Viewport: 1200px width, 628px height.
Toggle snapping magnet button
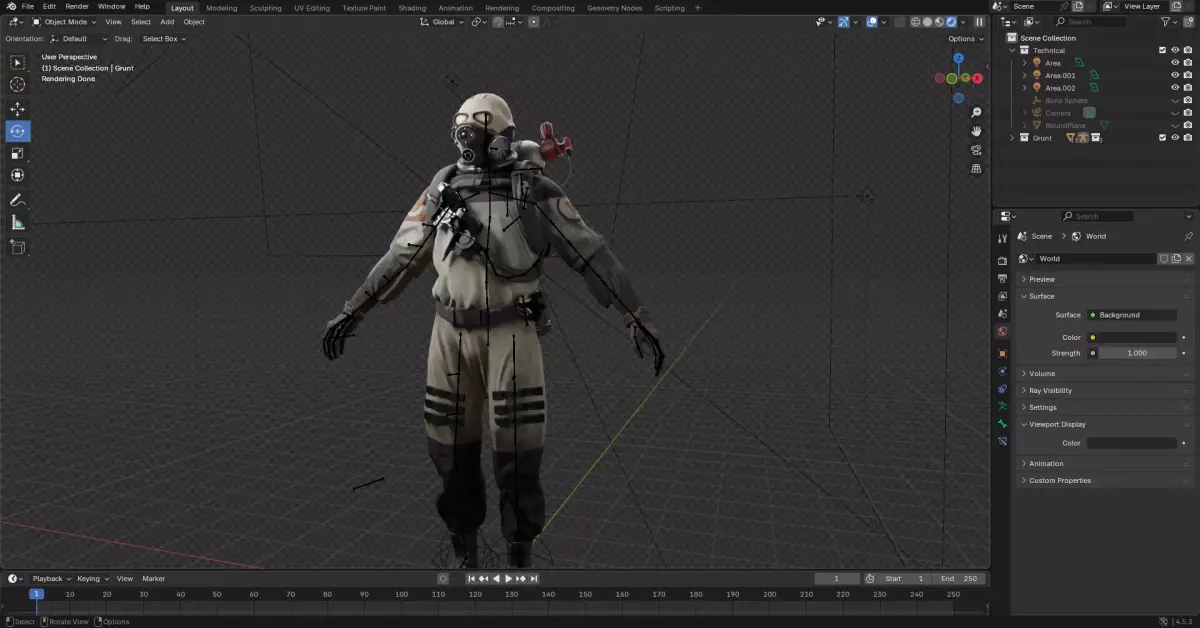pos(497,22)
